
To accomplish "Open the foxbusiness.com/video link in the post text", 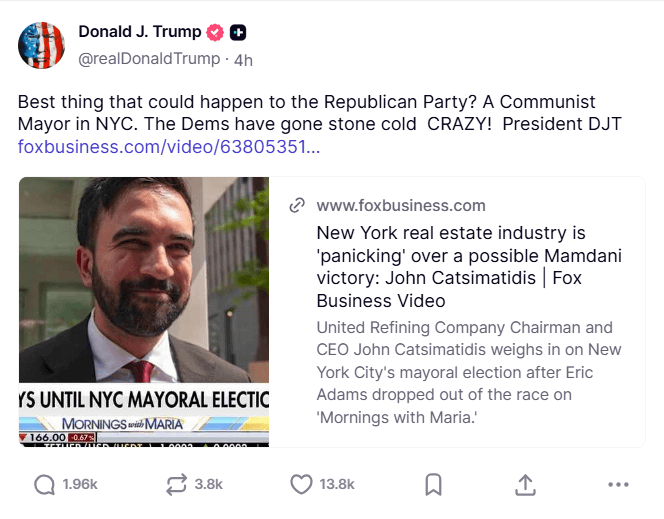I will pyautogui.click(x=169, y=147).
